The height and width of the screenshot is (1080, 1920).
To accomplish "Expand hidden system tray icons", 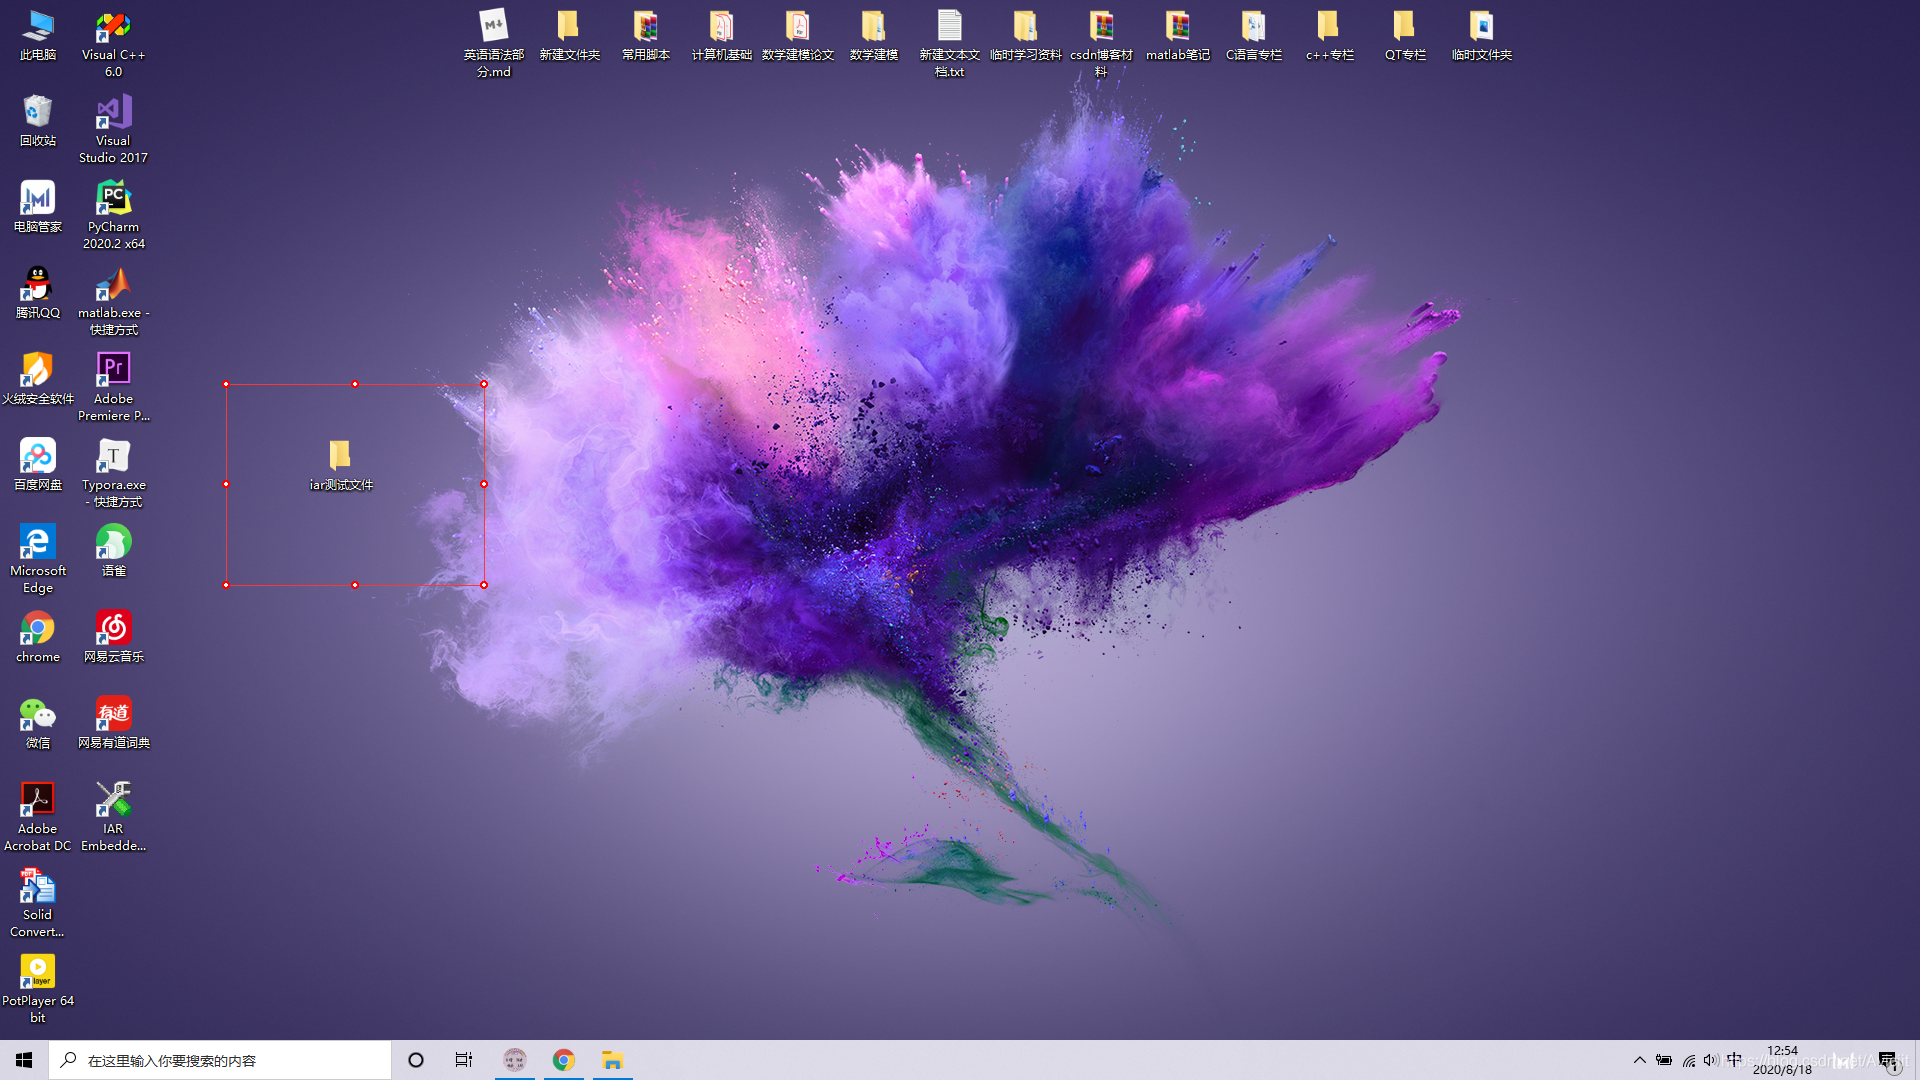I will [1640, 1060].
